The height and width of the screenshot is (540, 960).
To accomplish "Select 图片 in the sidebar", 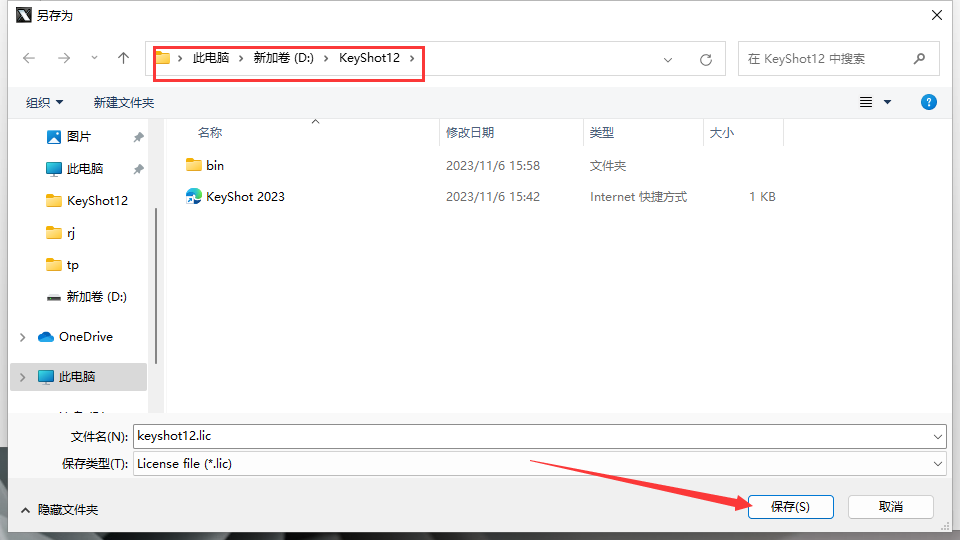I will click(78, 137).
